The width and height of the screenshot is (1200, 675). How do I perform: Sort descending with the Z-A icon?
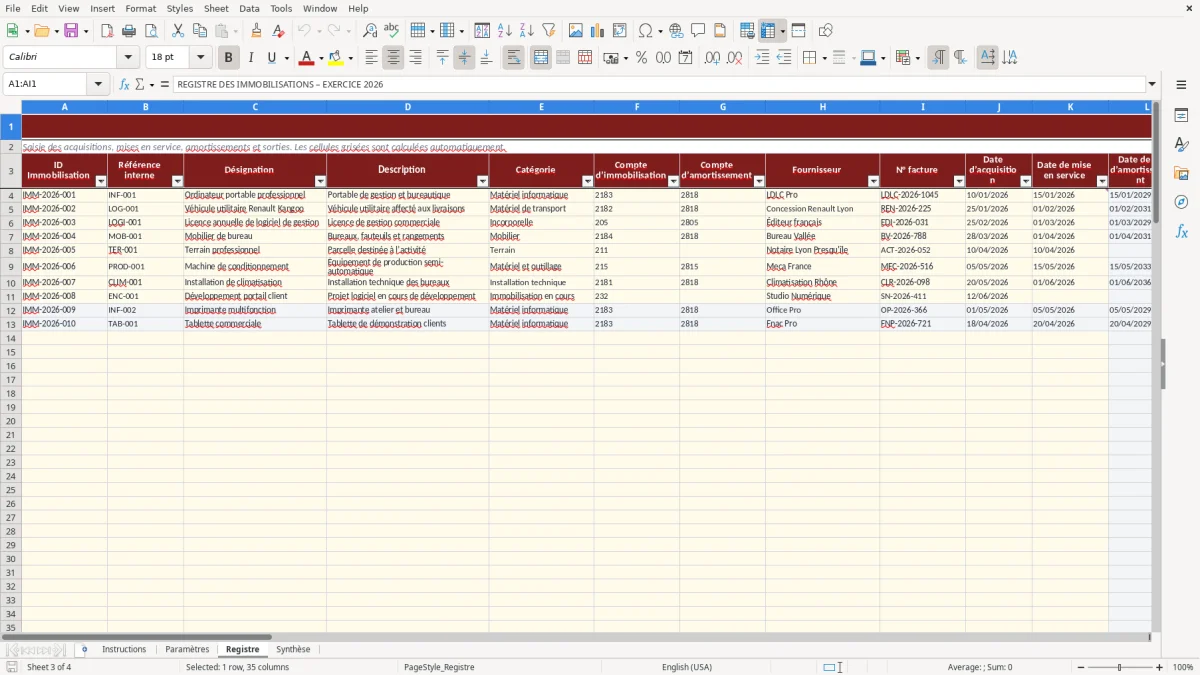(x=526, y=31)
